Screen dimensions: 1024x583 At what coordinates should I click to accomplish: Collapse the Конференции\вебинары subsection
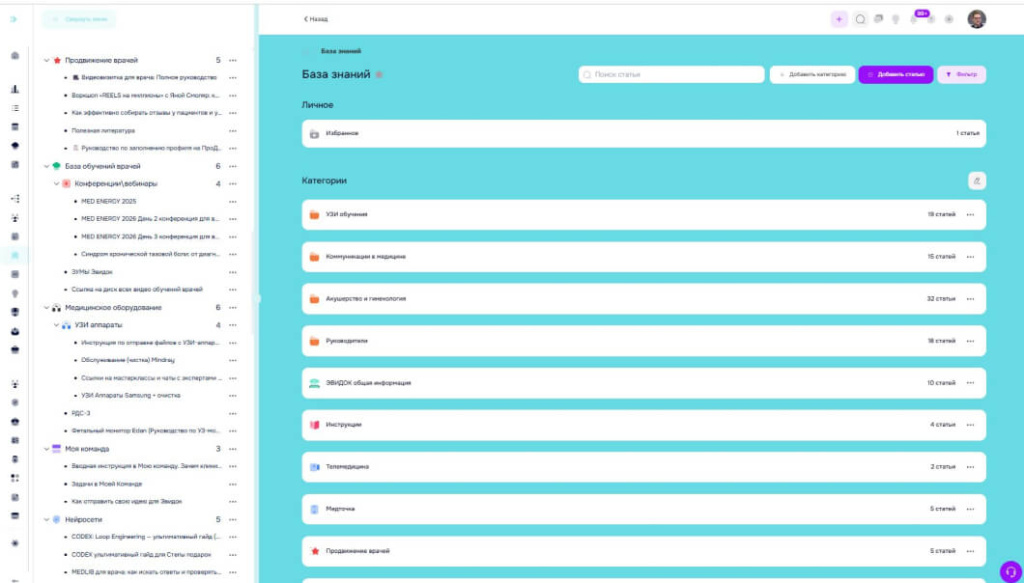tap(56, 184)
